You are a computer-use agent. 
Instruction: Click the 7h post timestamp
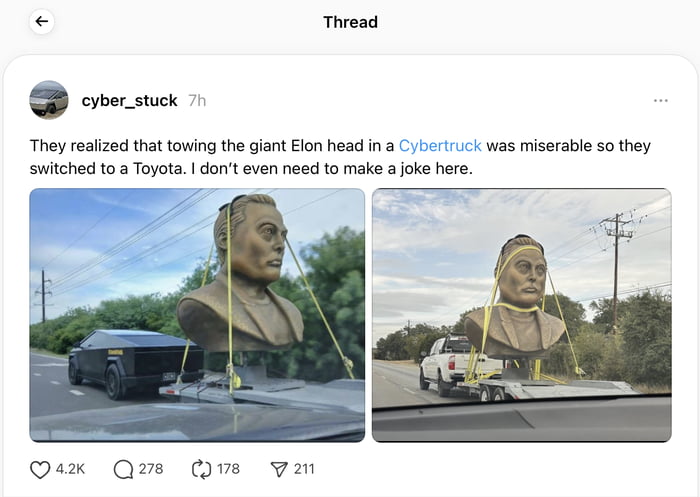coord(197,101)
